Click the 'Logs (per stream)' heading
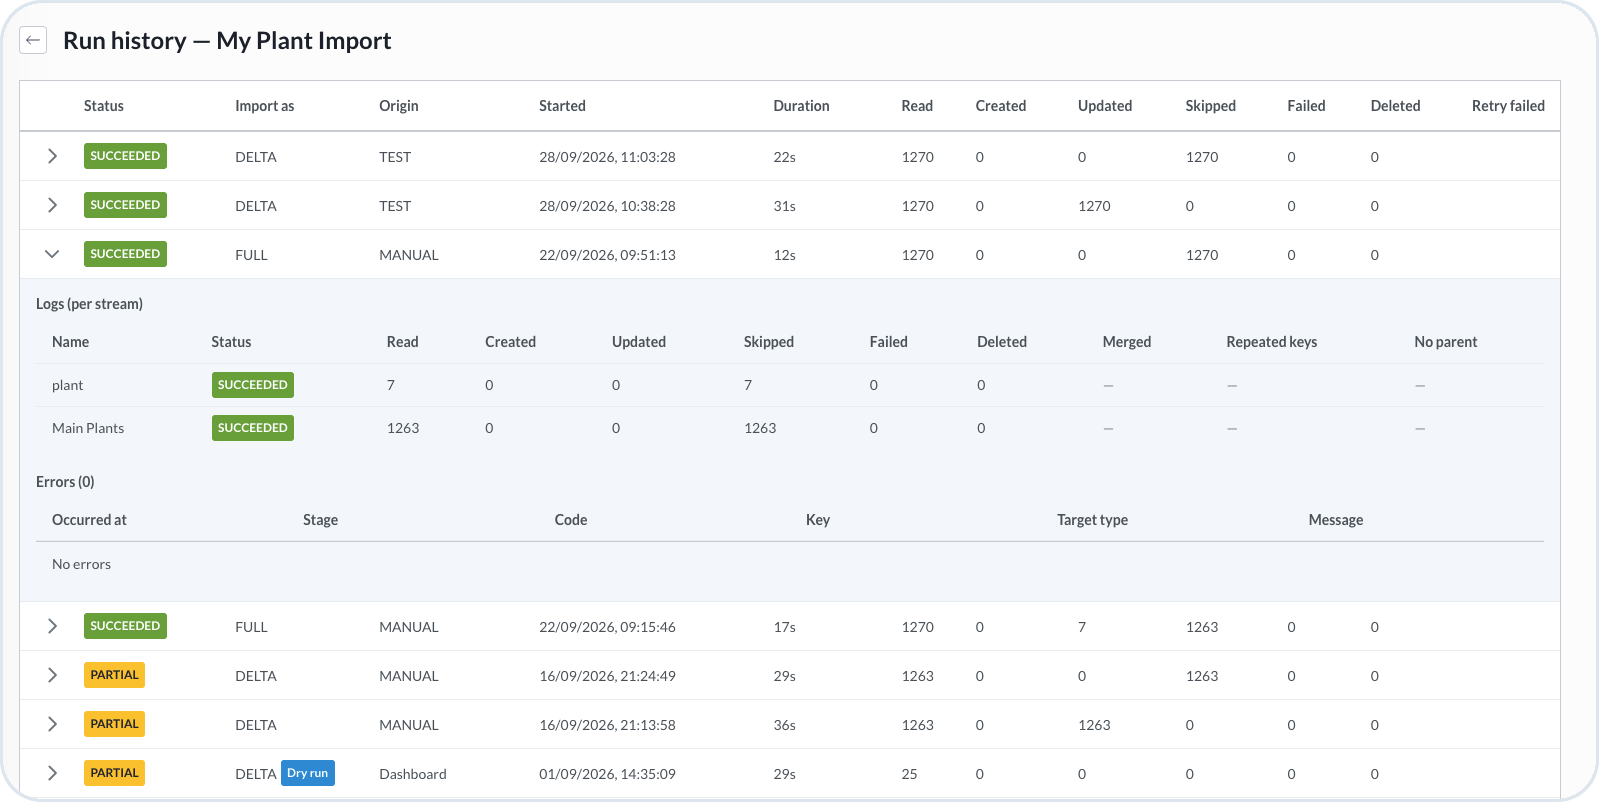Image resolution: width=1599 pixels, height=802 pixels. [89, 304]
